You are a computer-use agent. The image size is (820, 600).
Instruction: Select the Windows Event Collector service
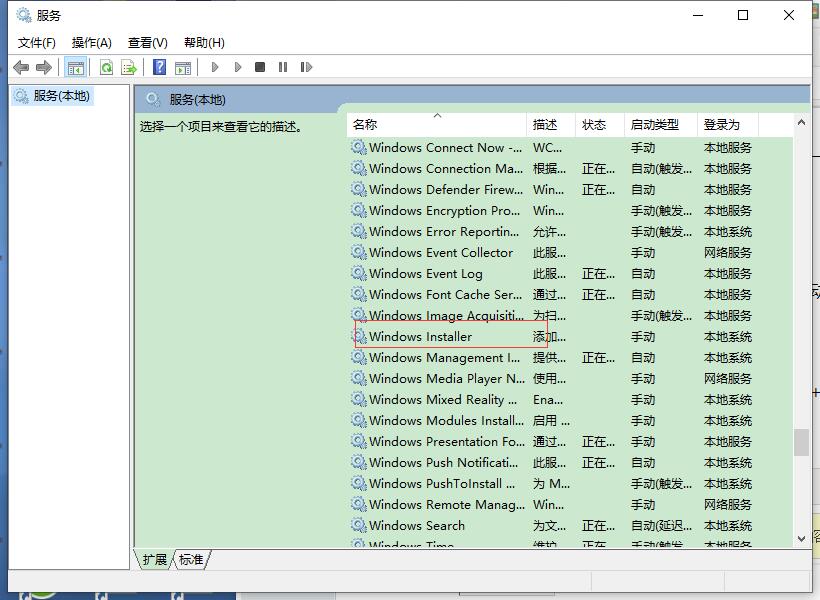pos(570,253)
